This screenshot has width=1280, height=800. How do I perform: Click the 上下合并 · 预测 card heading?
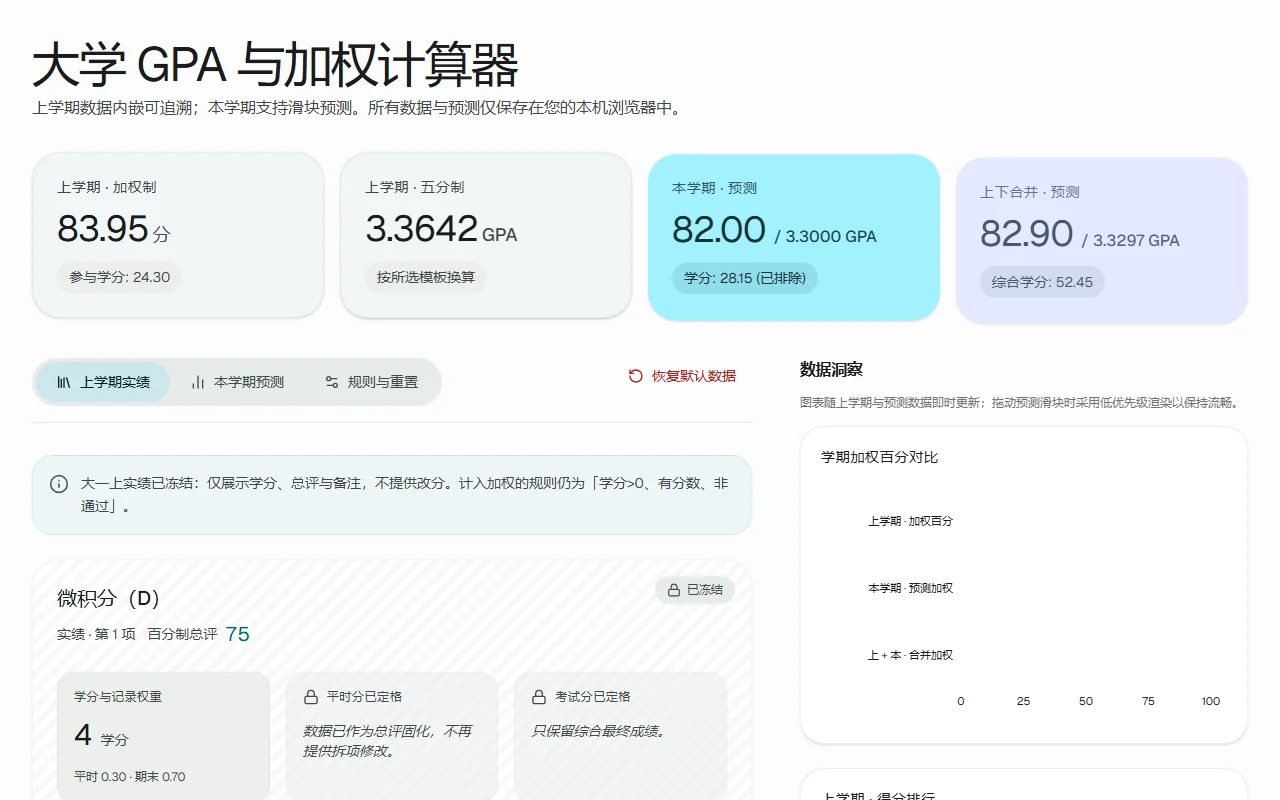pyautogui.click(x=1030, y=192)
